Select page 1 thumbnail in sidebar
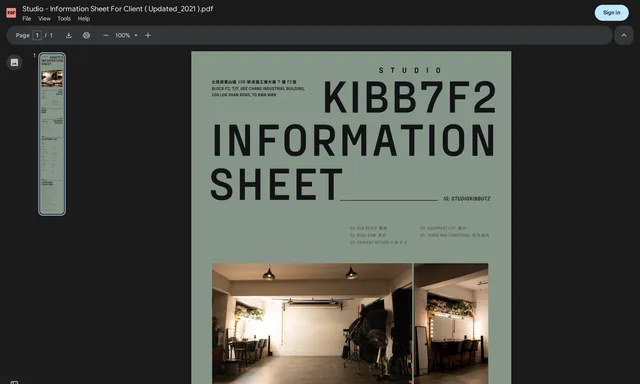The width and height of the screenshot is (640, 384). click(x=52, y=133)
